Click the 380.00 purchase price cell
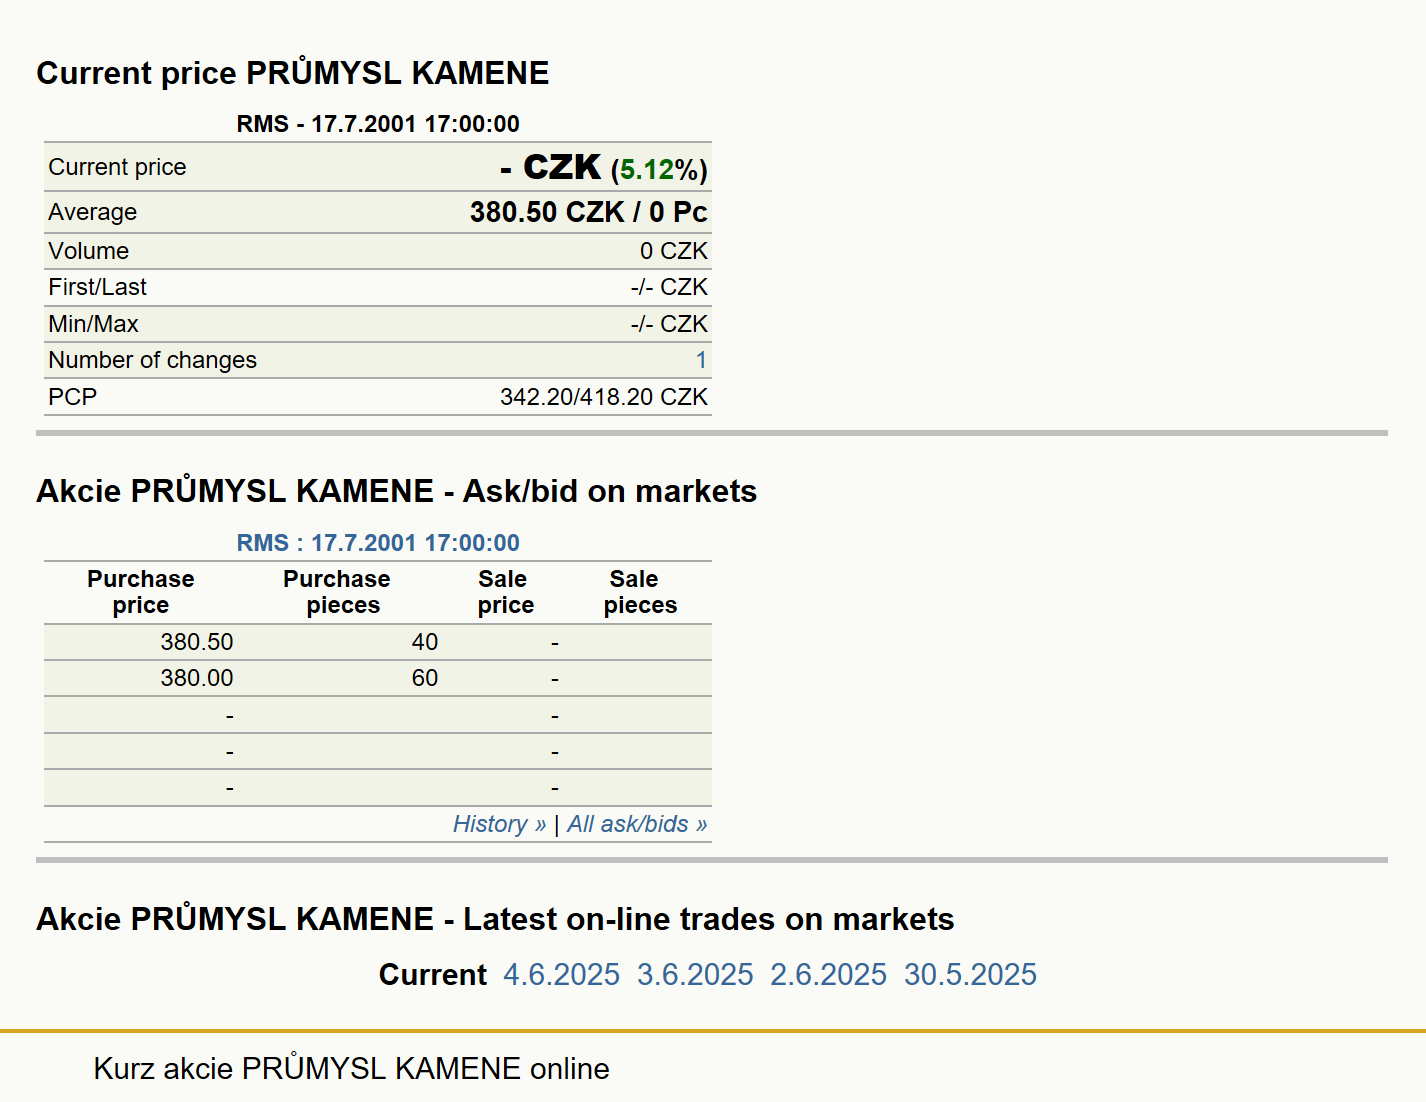The height and width of the screenshot is (1102, 1426). 197,678
